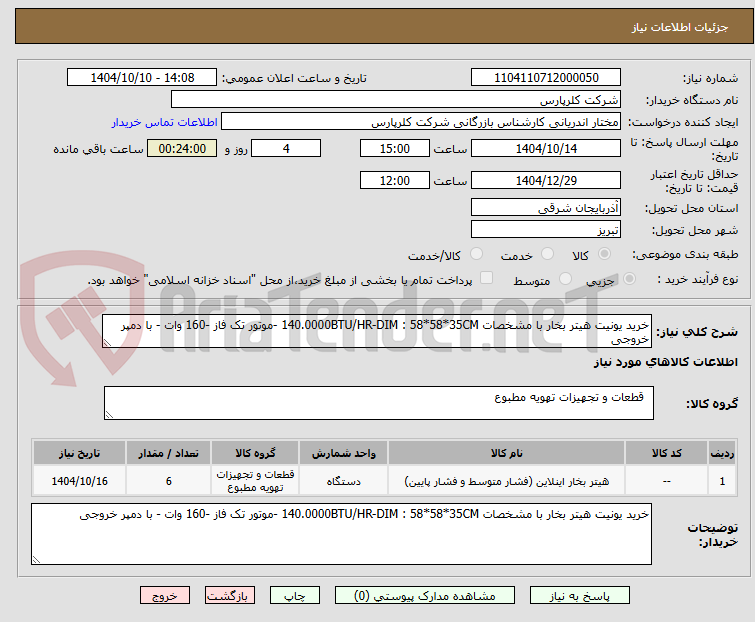Click the مشاهده مدارک پیوستی (0) button
755x622 pixels.
click(x=425, y=596)
